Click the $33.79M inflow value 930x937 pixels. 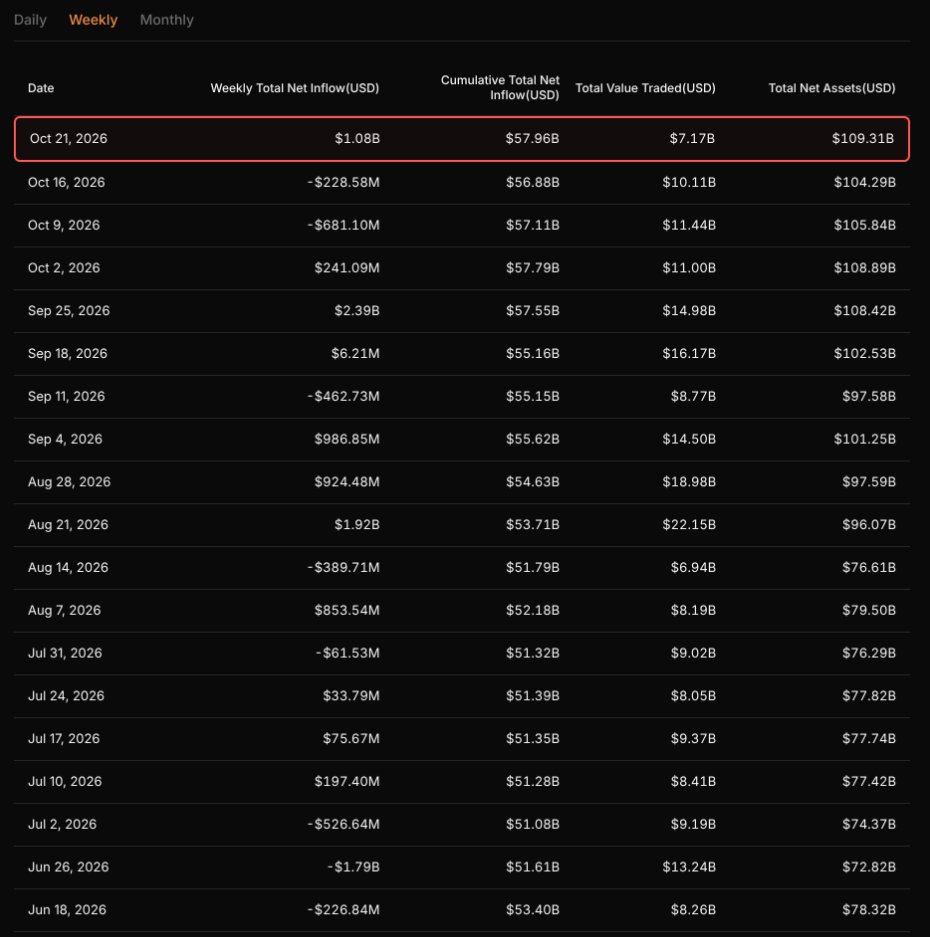(351, 696)
